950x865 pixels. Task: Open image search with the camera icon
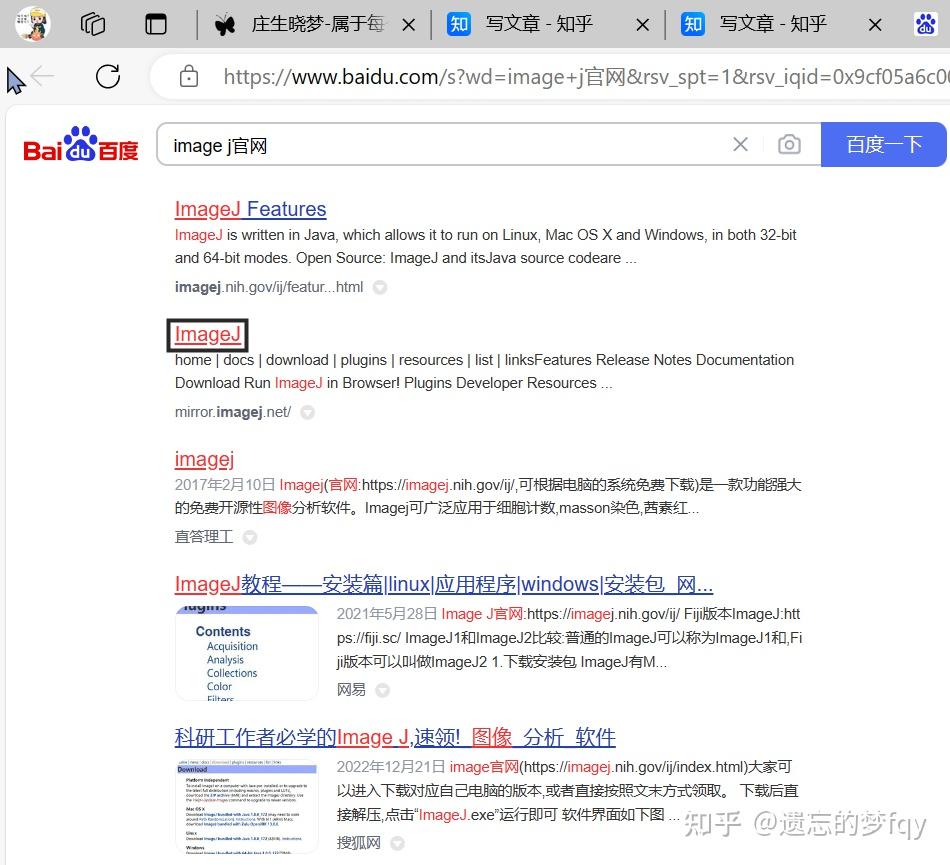click(789, 144)
